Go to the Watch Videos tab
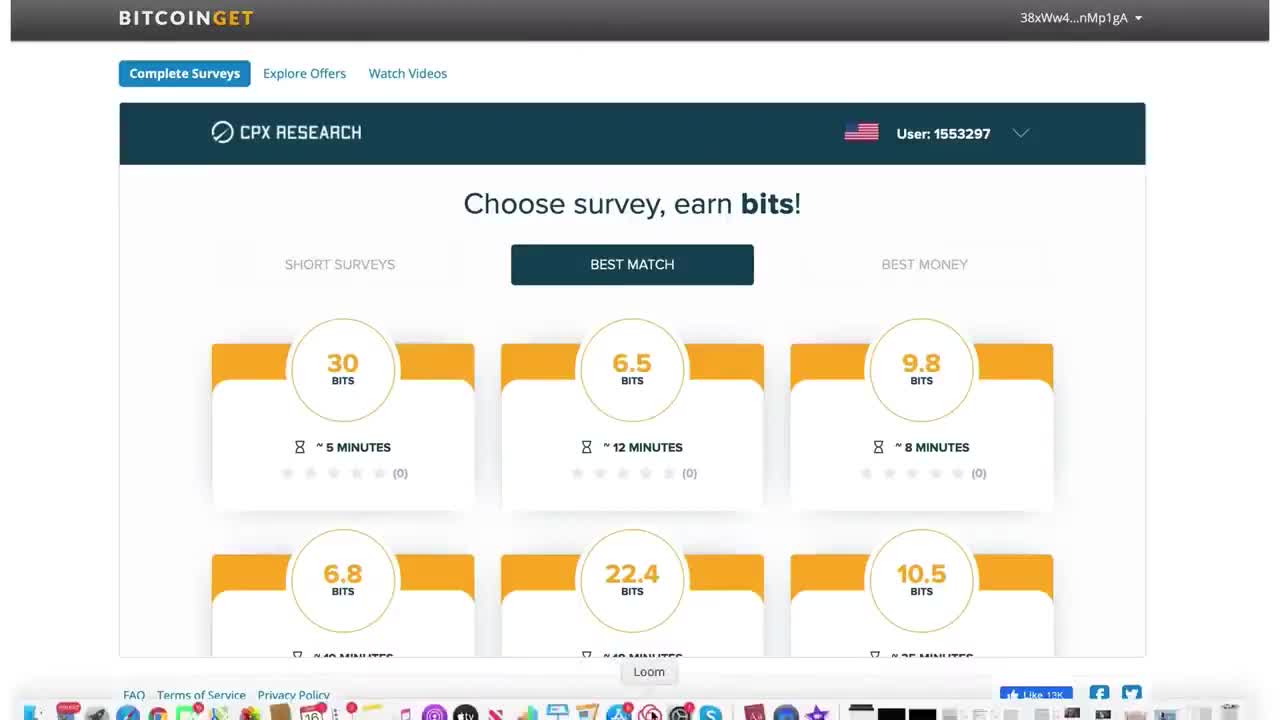This screenshot has height=720, width=1280. [x=407, y=73]
